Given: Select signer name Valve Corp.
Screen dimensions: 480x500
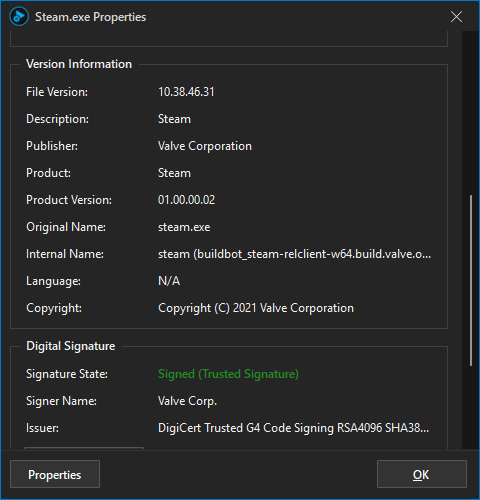Looking at the screenshot, I should [x=187, y=401].
